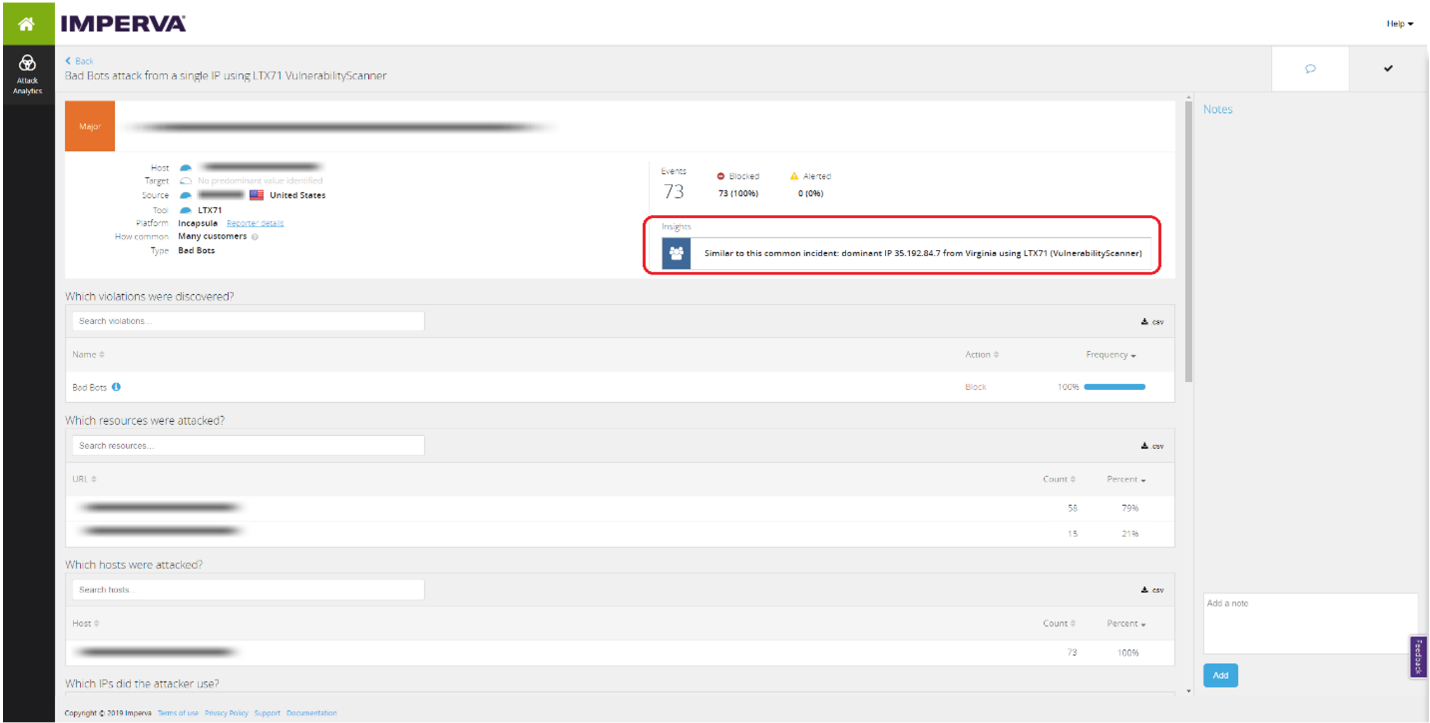Download resources list via csv icon

point(1153,446)
